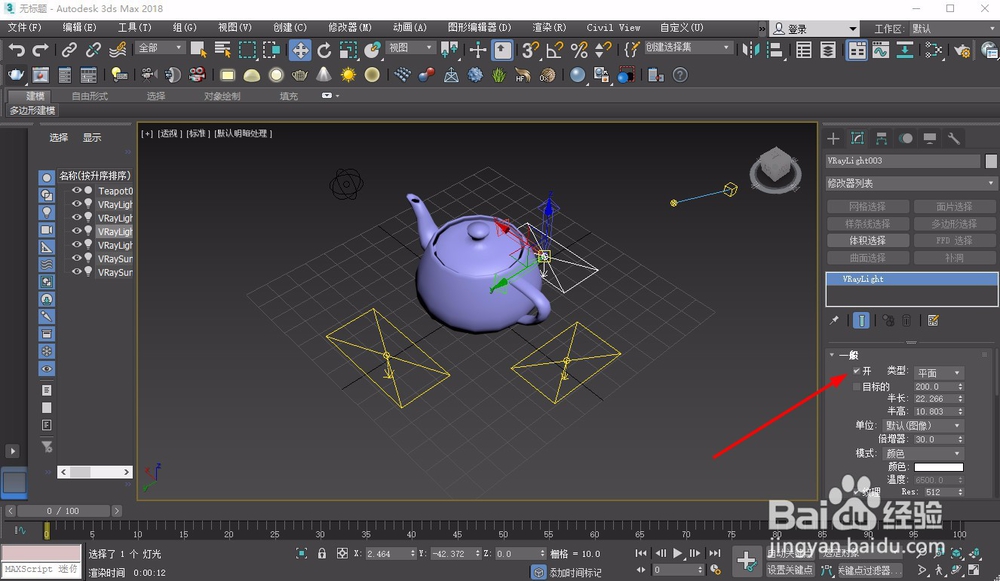Click the teapot render icon

point(15,75)
